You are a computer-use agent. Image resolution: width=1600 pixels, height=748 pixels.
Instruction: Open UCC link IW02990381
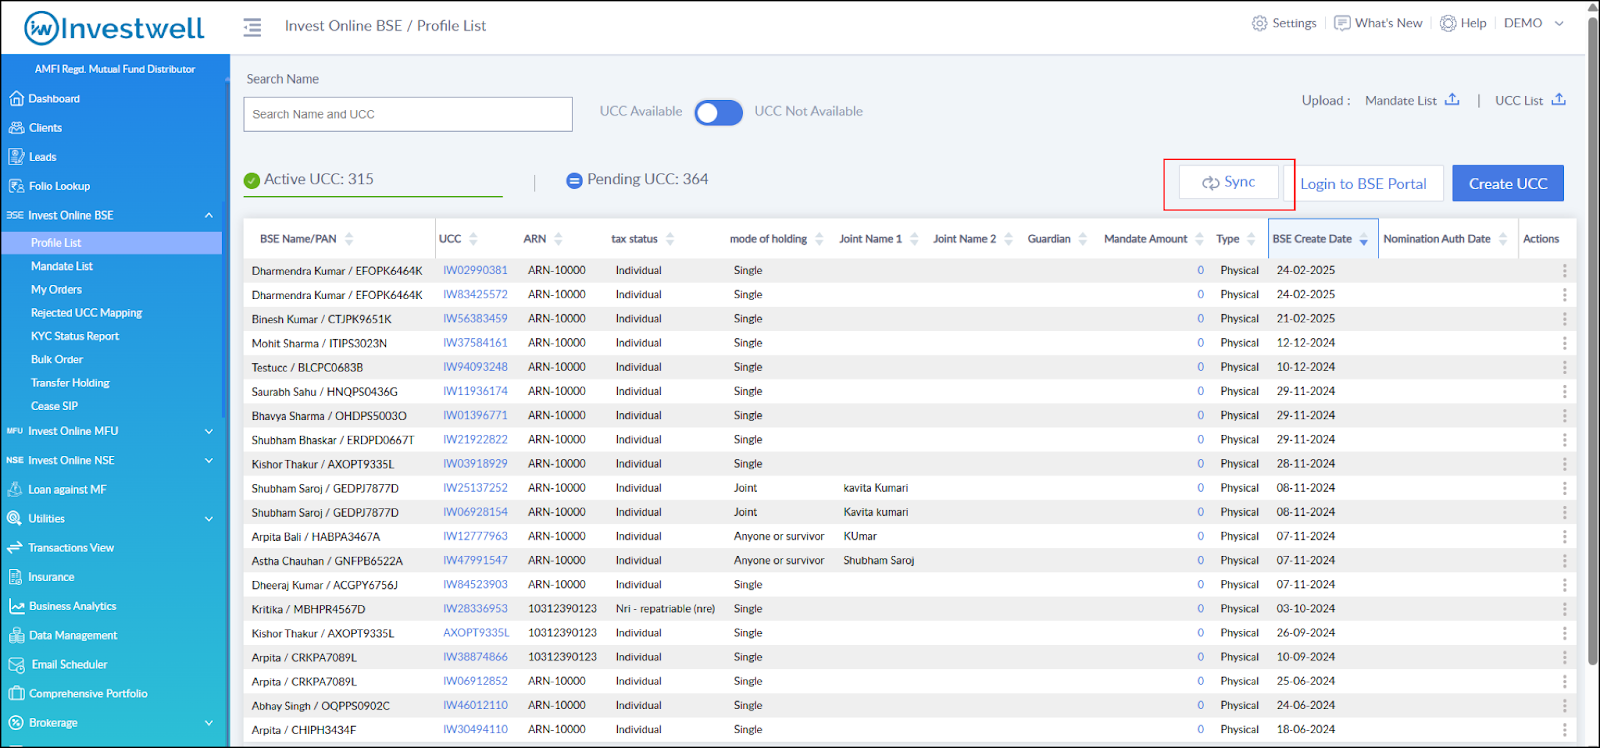(x=475, y=270)
